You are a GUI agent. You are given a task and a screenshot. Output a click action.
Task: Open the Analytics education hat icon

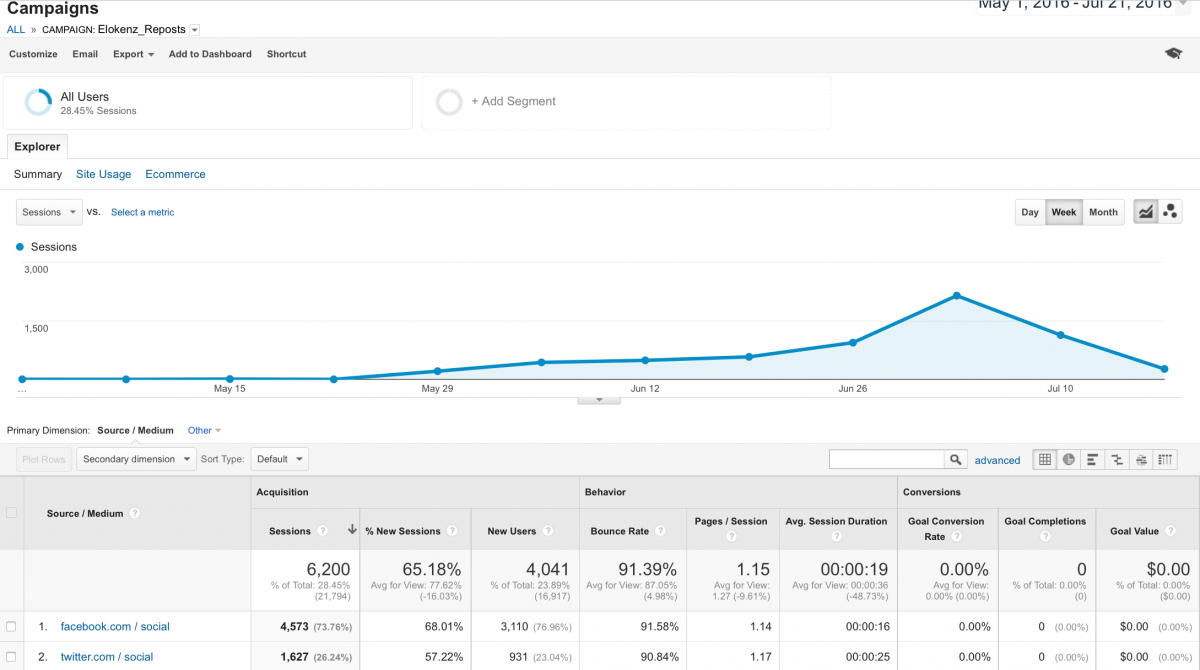click(x=1173, y=54)
